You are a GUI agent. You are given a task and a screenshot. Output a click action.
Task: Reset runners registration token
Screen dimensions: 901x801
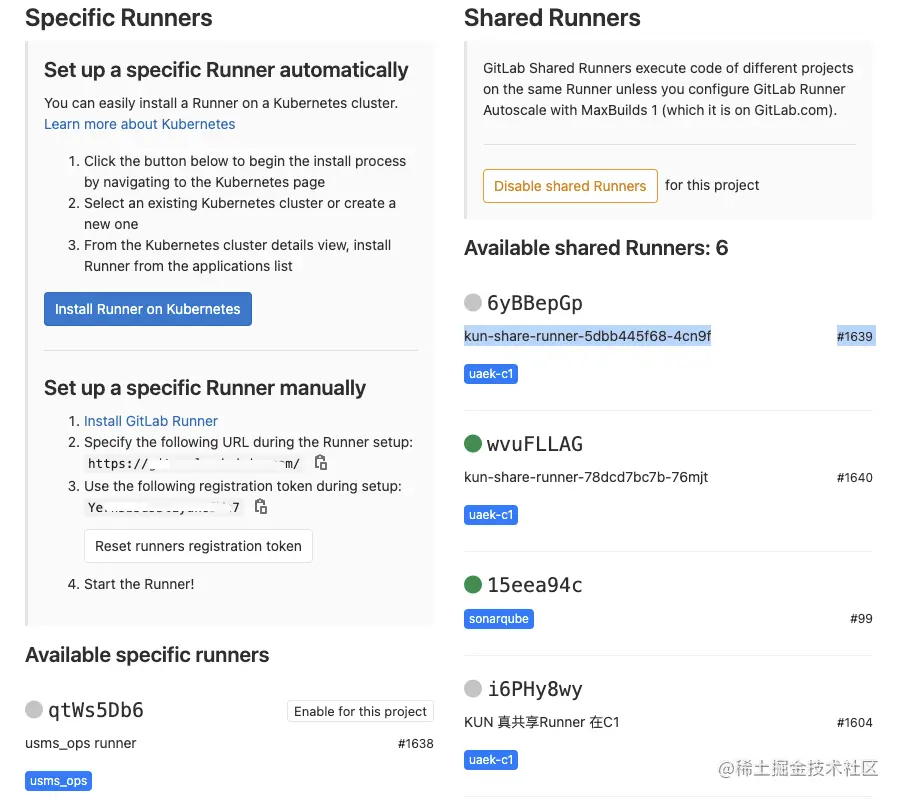[x=198, y=546]
